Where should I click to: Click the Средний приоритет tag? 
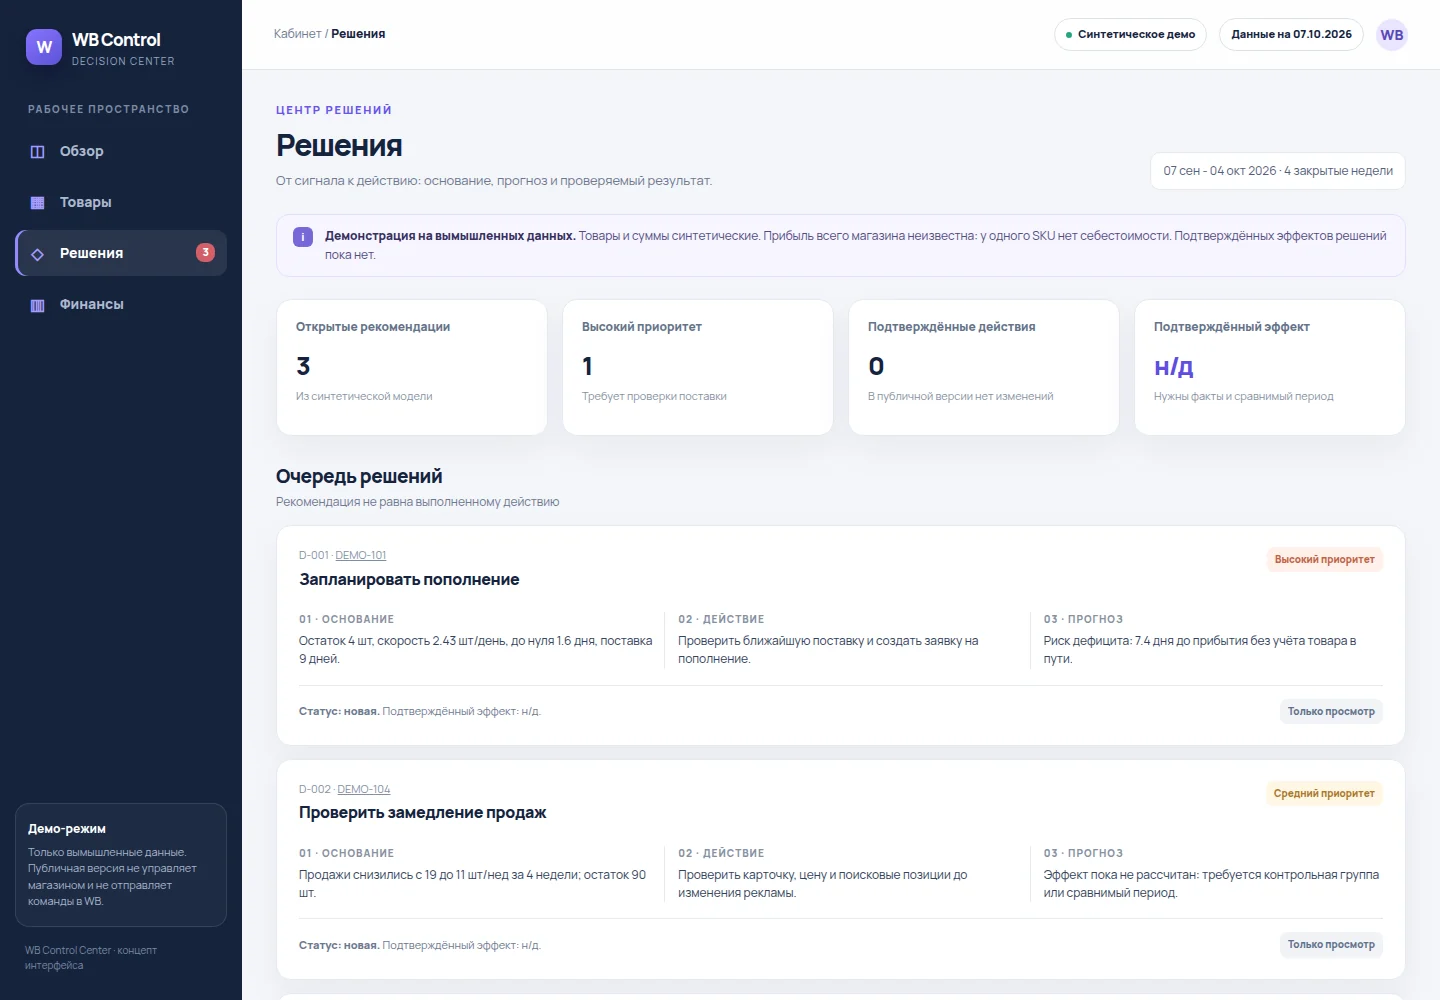pyautogui.click(x=1324, y=794)
